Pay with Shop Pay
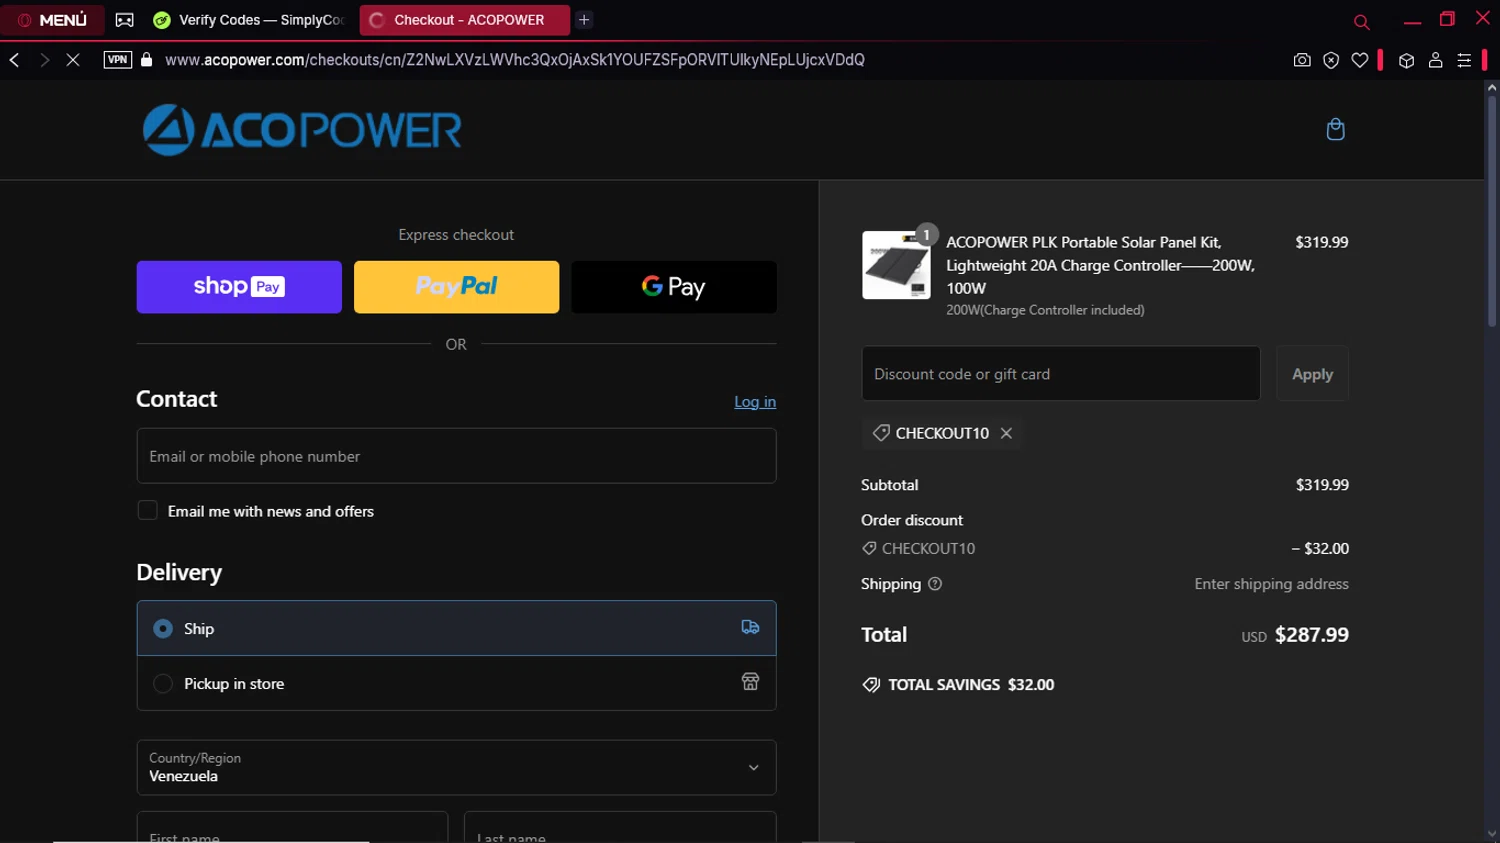Viewport: 1500px width, 843px height. tap(239, 287)
